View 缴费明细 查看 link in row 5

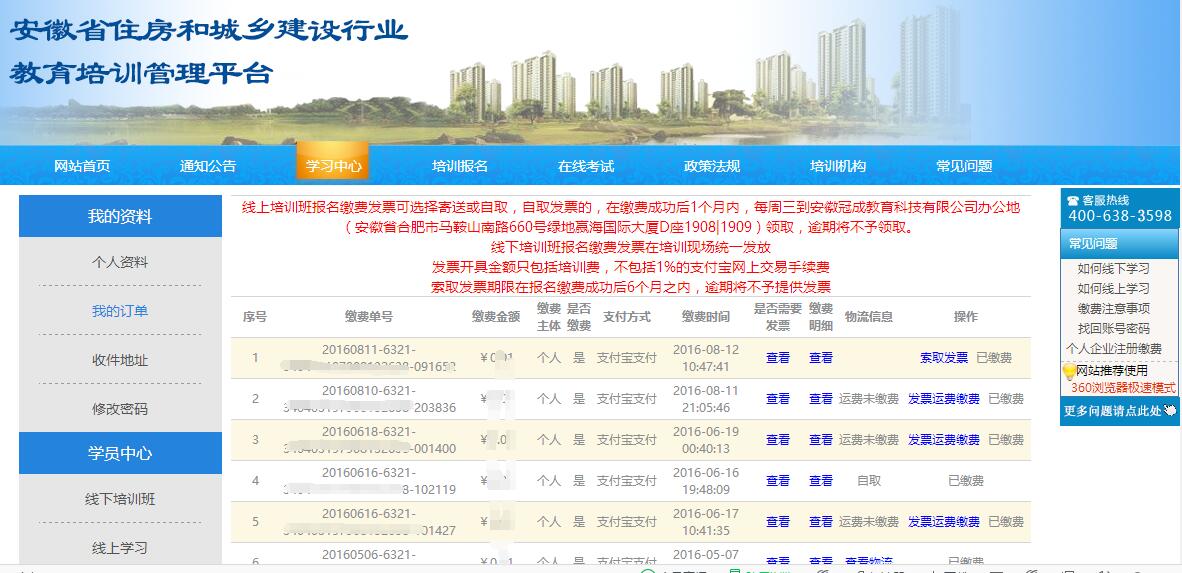(821, 522)
